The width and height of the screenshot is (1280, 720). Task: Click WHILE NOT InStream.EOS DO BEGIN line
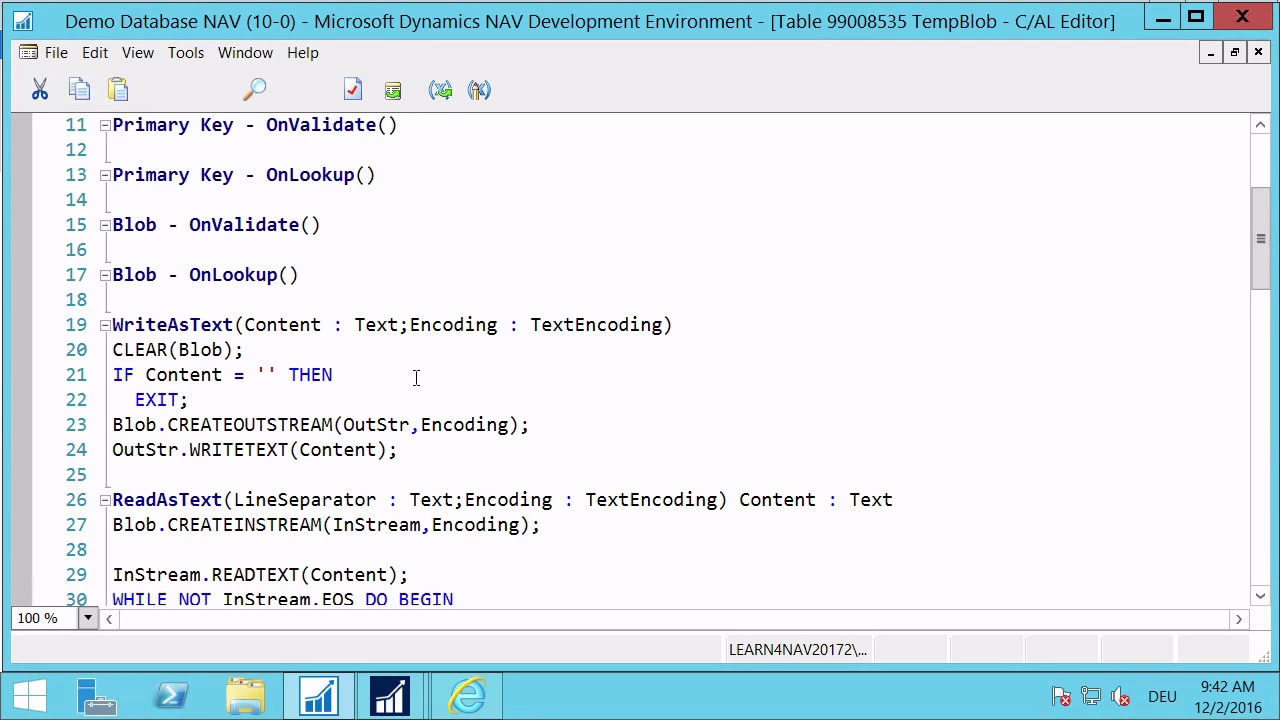tap(282, 598)
